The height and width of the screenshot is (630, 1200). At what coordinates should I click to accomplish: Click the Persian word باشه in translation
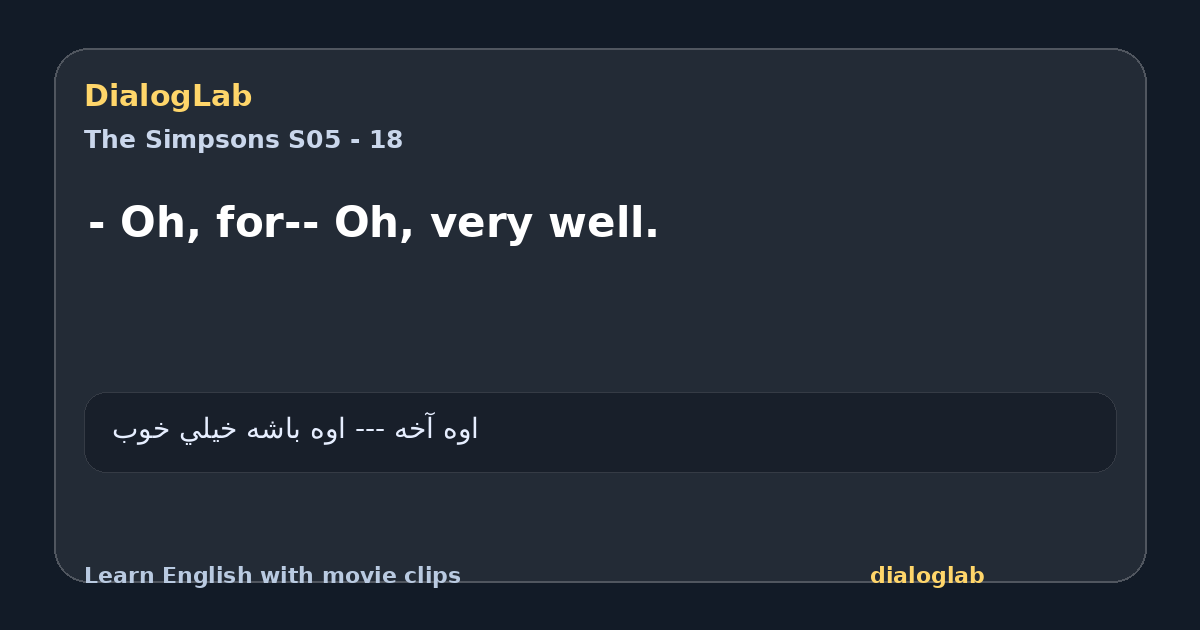pyautogui.click(x=274, y=430)
